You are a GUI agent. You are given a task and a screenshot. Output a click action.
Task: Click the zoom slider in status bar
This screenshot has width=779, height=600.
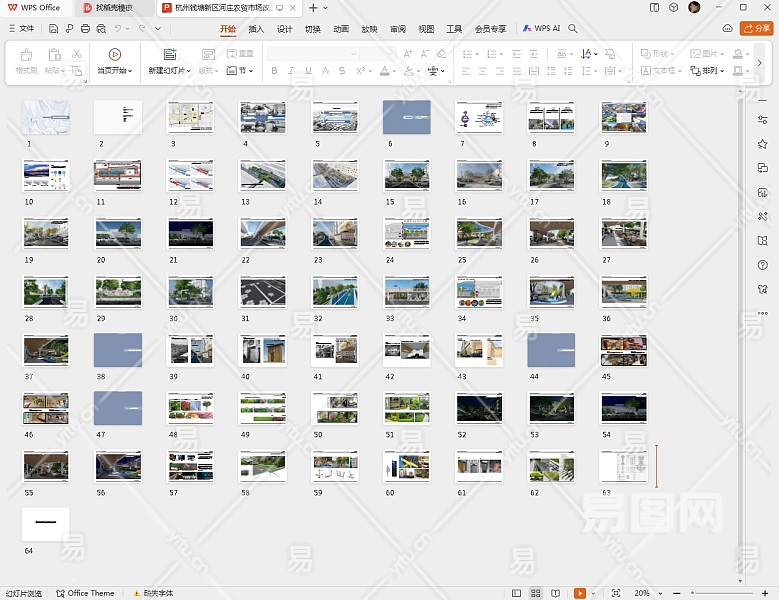(x=720, y=593)
